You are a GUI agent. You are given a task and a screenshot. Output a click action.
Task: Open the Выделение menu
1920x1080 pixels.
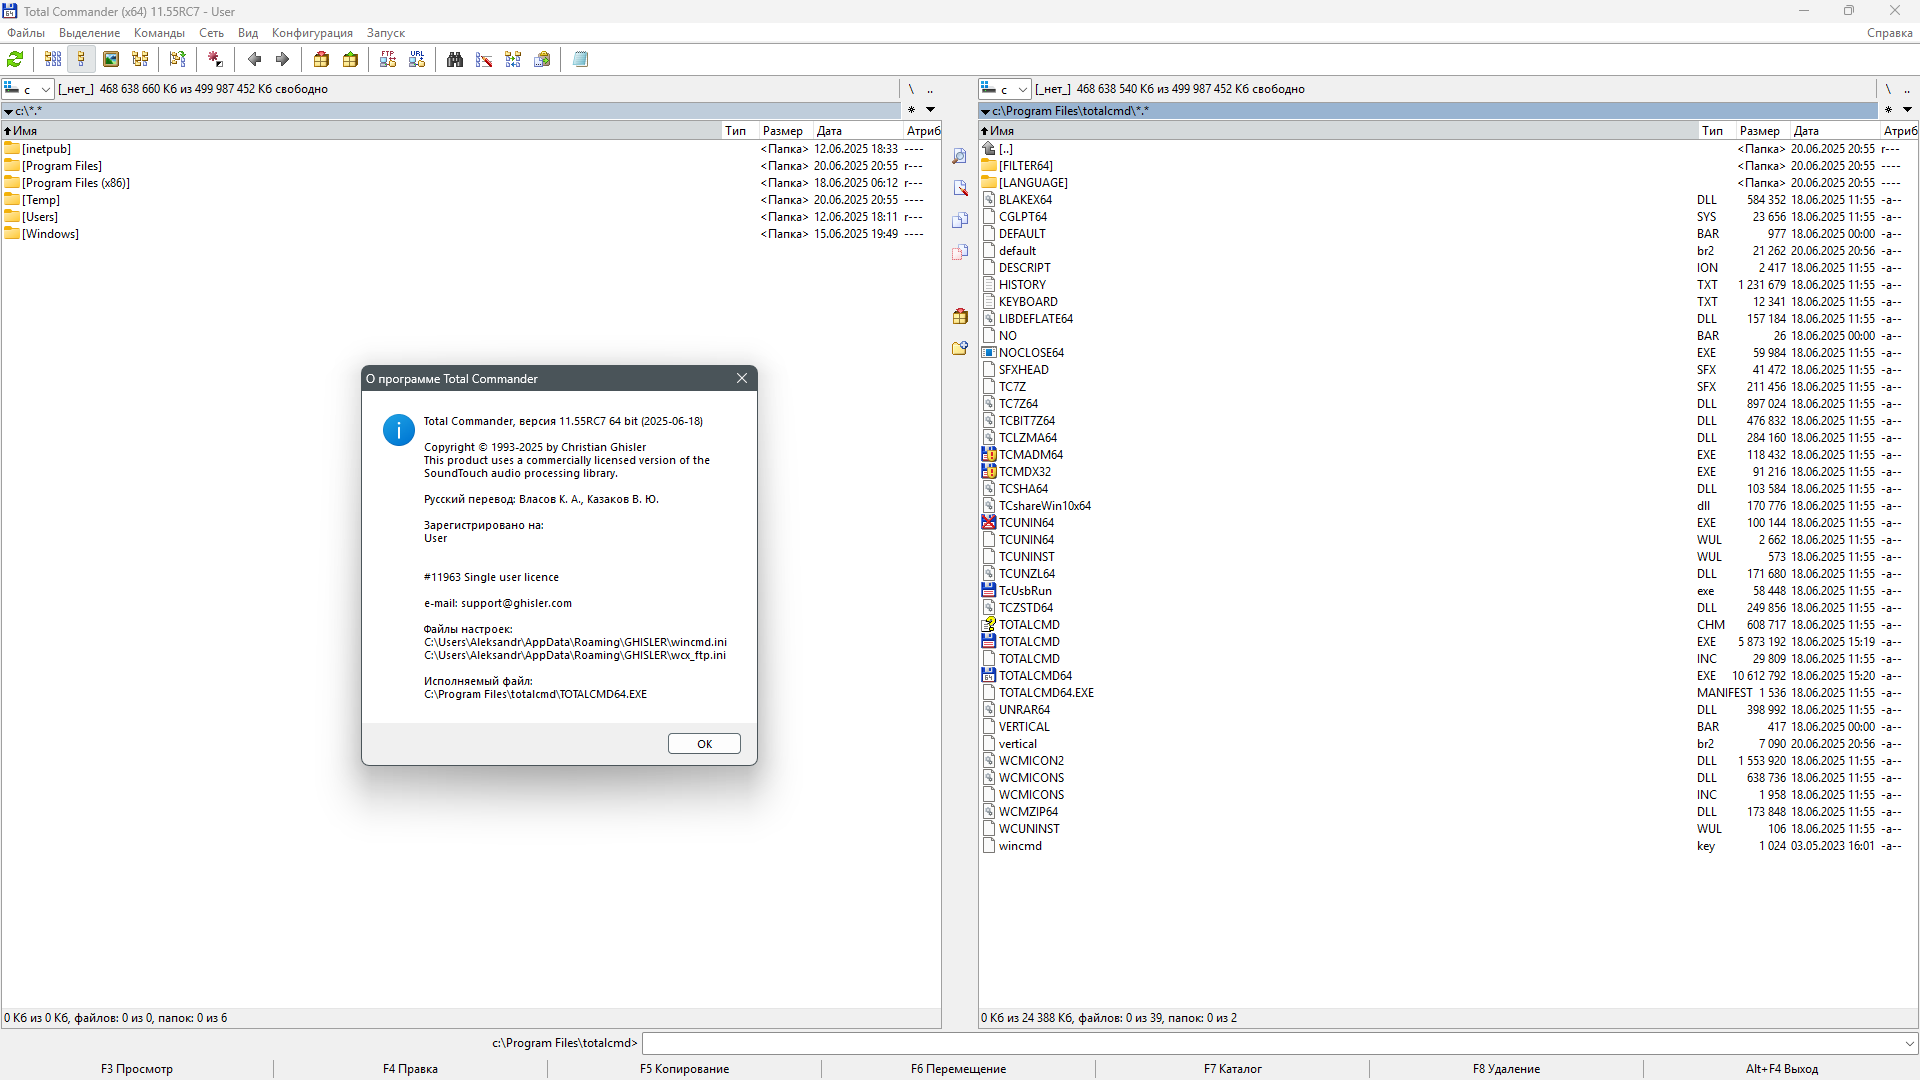coord(89,33)
